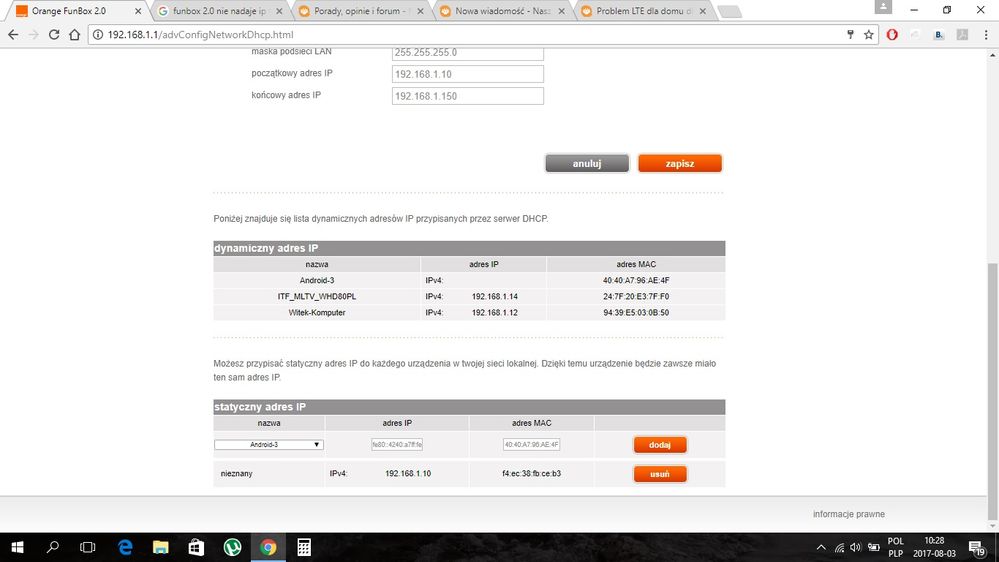
Task: Open the Chrome profile avatar button
Action: (883, 7)
